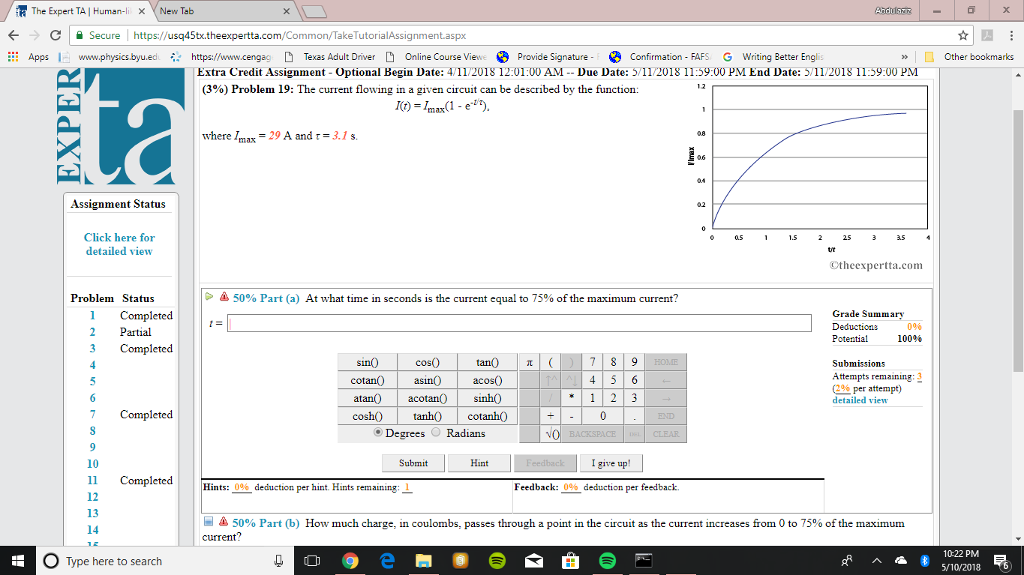This screenshot has width=1024, height=575.
Task: Click the Hint button
Action: tap(480, 463)
